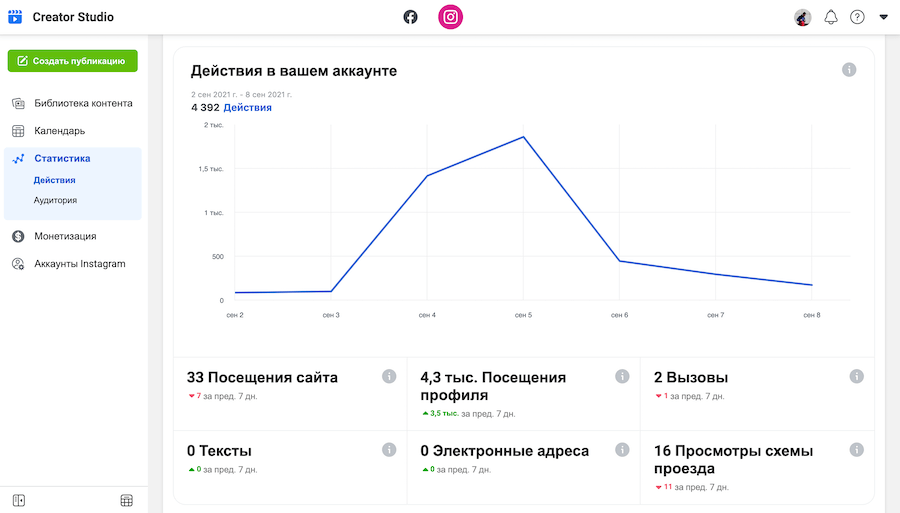
Task: Click the Создать публикацию button
Action: point(72,61)
